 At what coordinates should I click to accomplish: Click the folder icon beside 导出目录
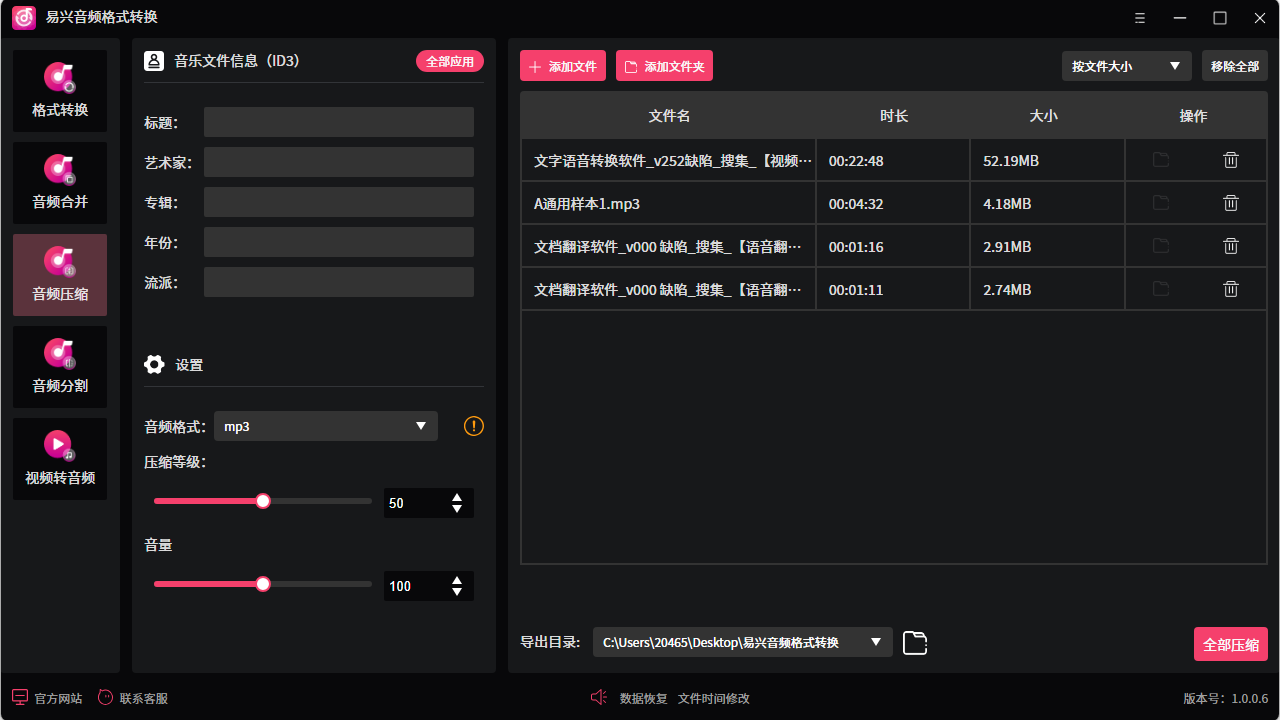(x=914, y=643)
